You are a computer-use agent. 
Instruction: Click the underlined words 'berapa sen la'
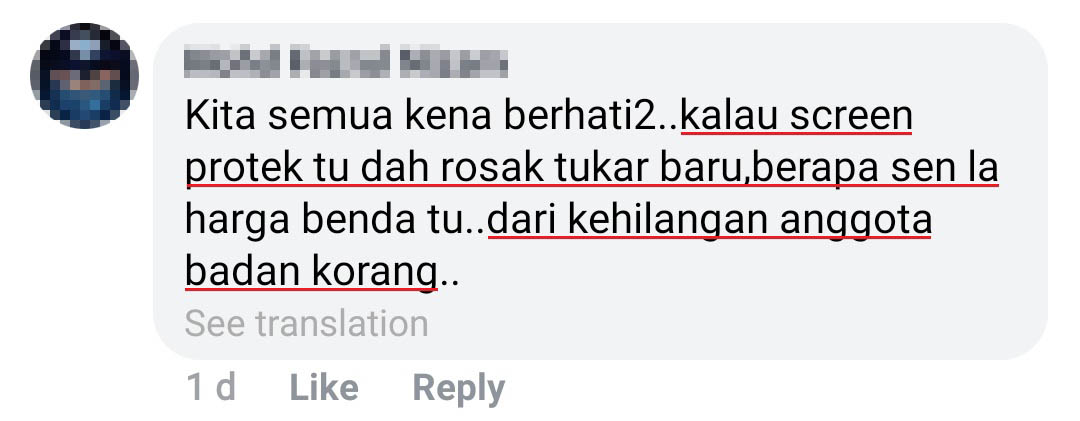(875, 170)
